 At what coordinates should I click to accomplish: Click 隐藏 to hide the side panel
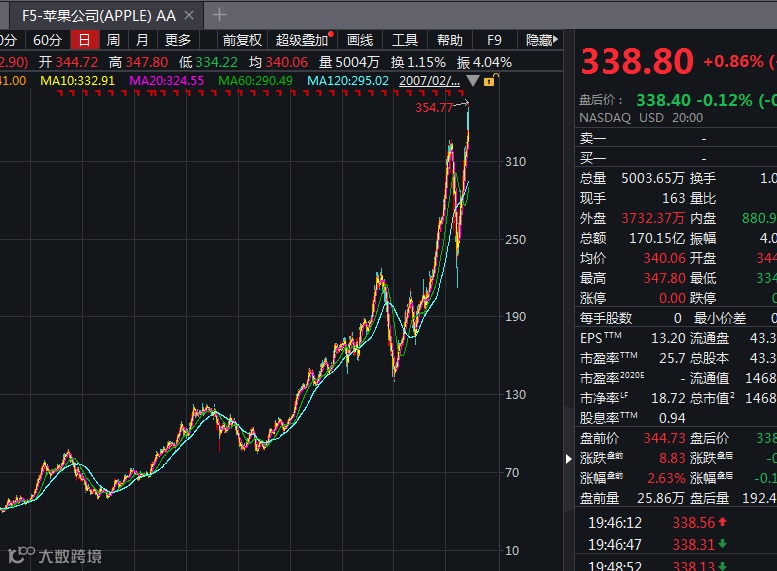[542, 40]
